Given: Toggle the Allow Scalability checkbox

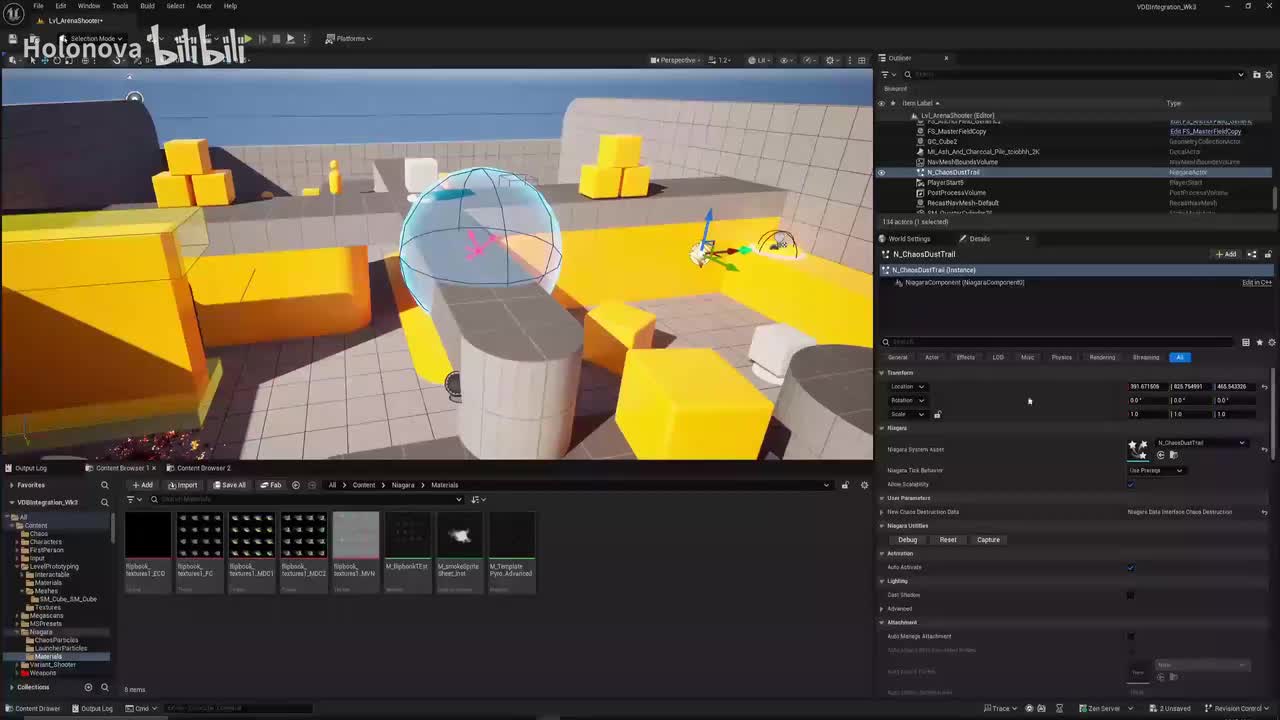Looking at the screenshot, I should click(x=1131, y=484).
